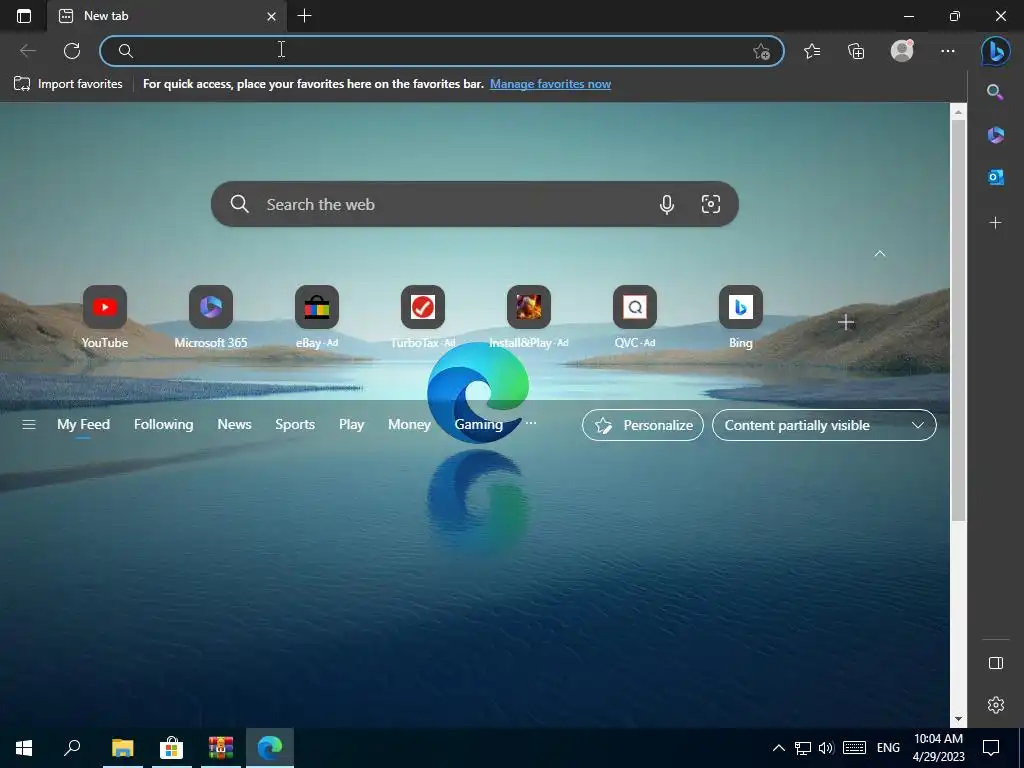Select the New tab tab

tap(167, 16)
